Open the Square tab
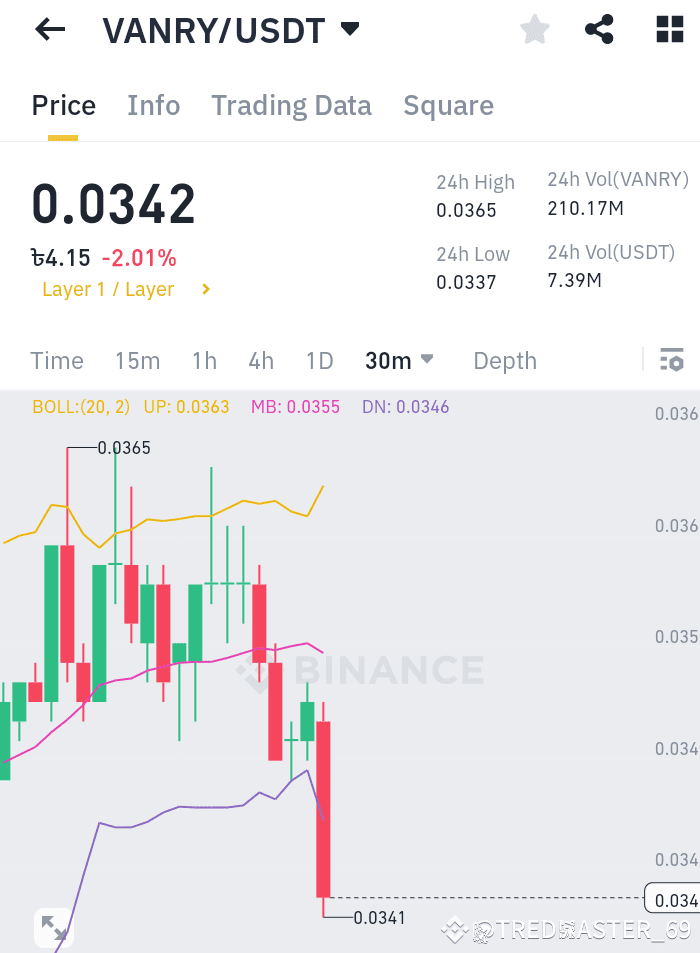700x953 pixels. pyautogui.click(x=448, y=105)
